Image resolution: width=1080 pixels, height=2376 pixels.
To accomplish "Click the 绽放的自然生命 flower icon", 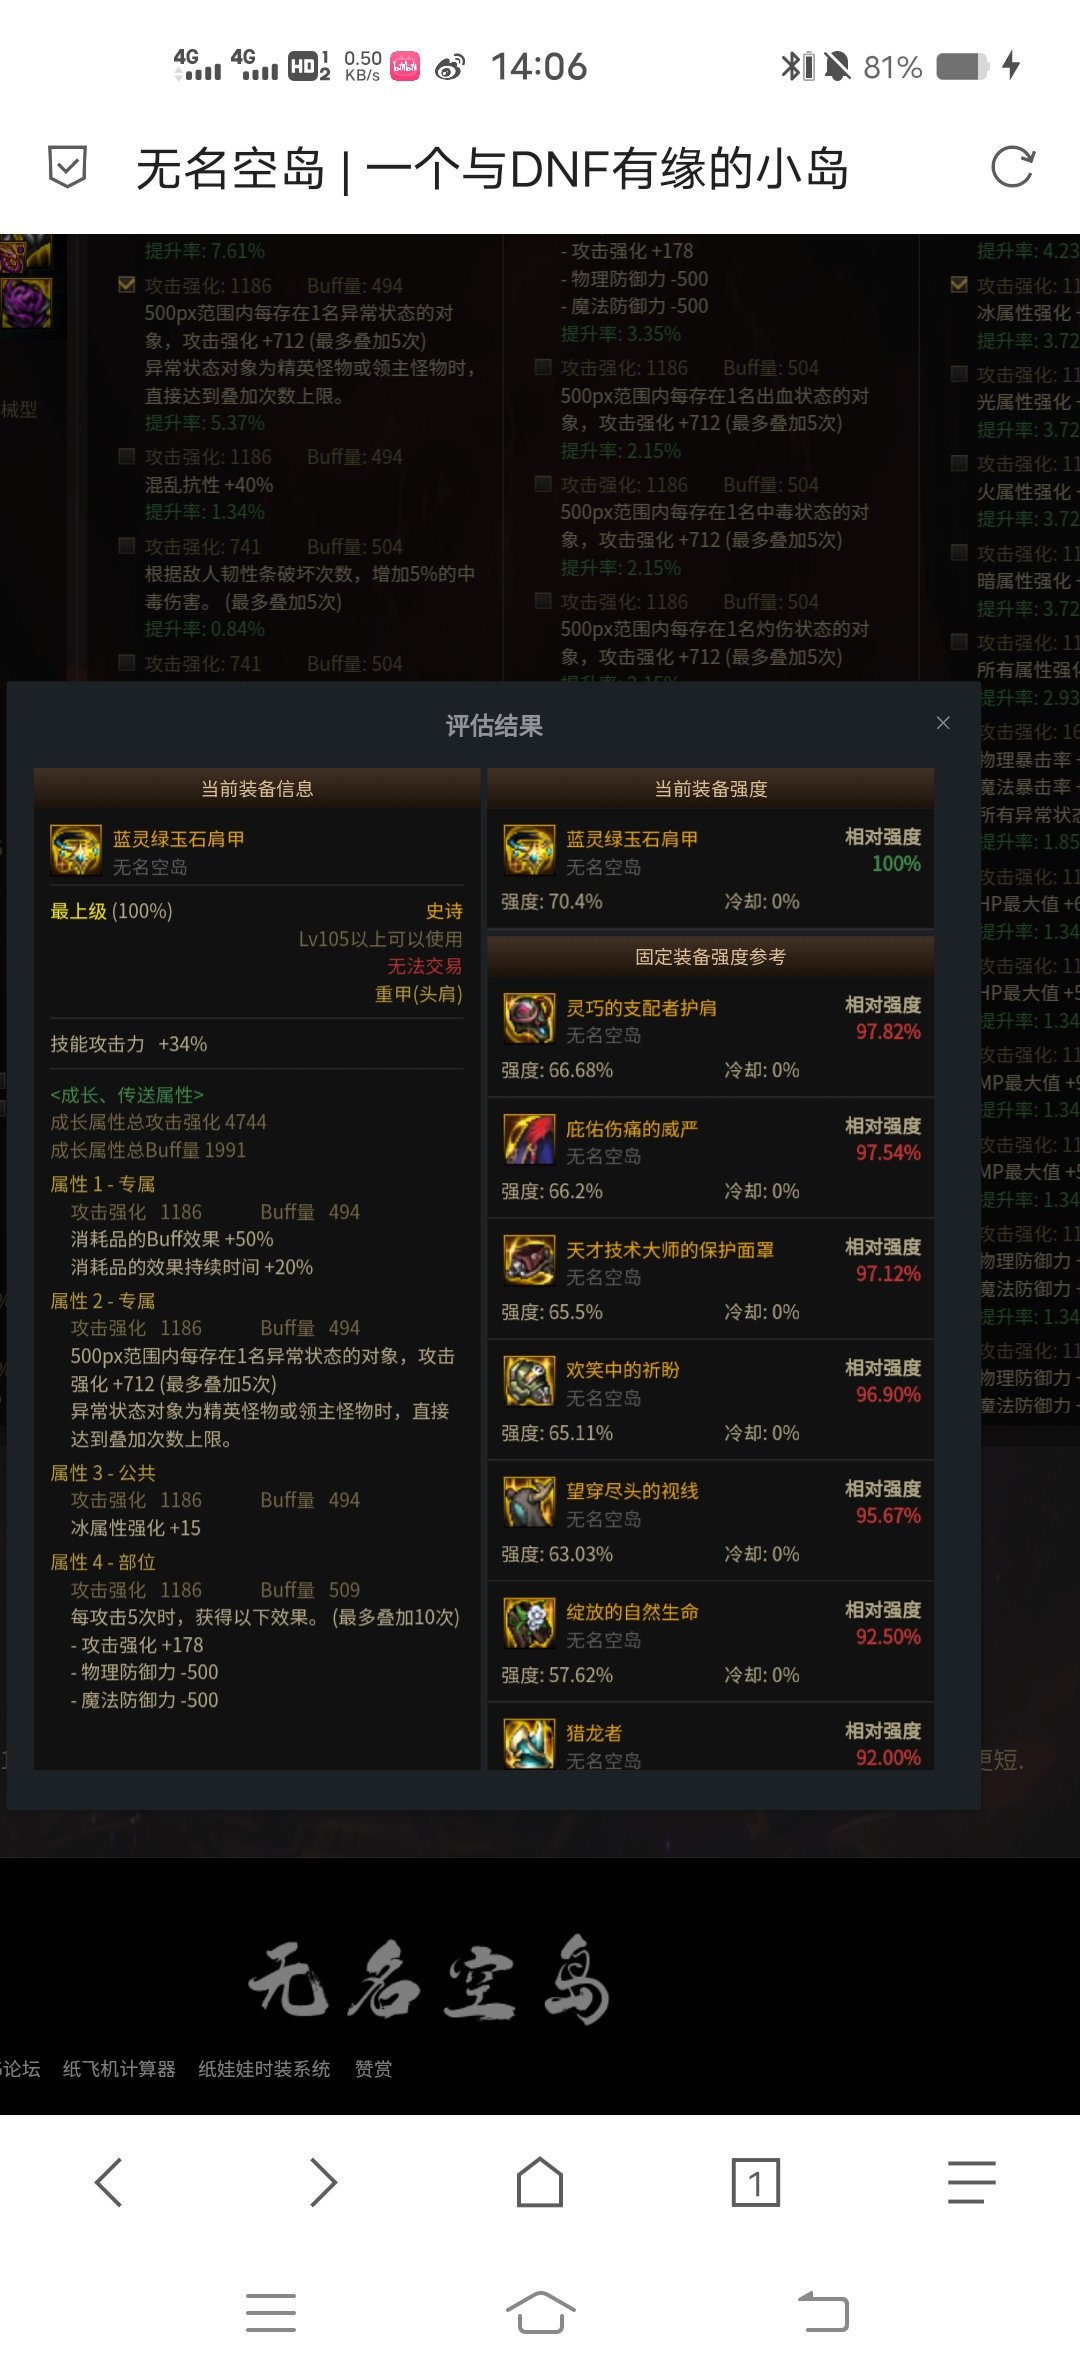I will coord(529,1624).
